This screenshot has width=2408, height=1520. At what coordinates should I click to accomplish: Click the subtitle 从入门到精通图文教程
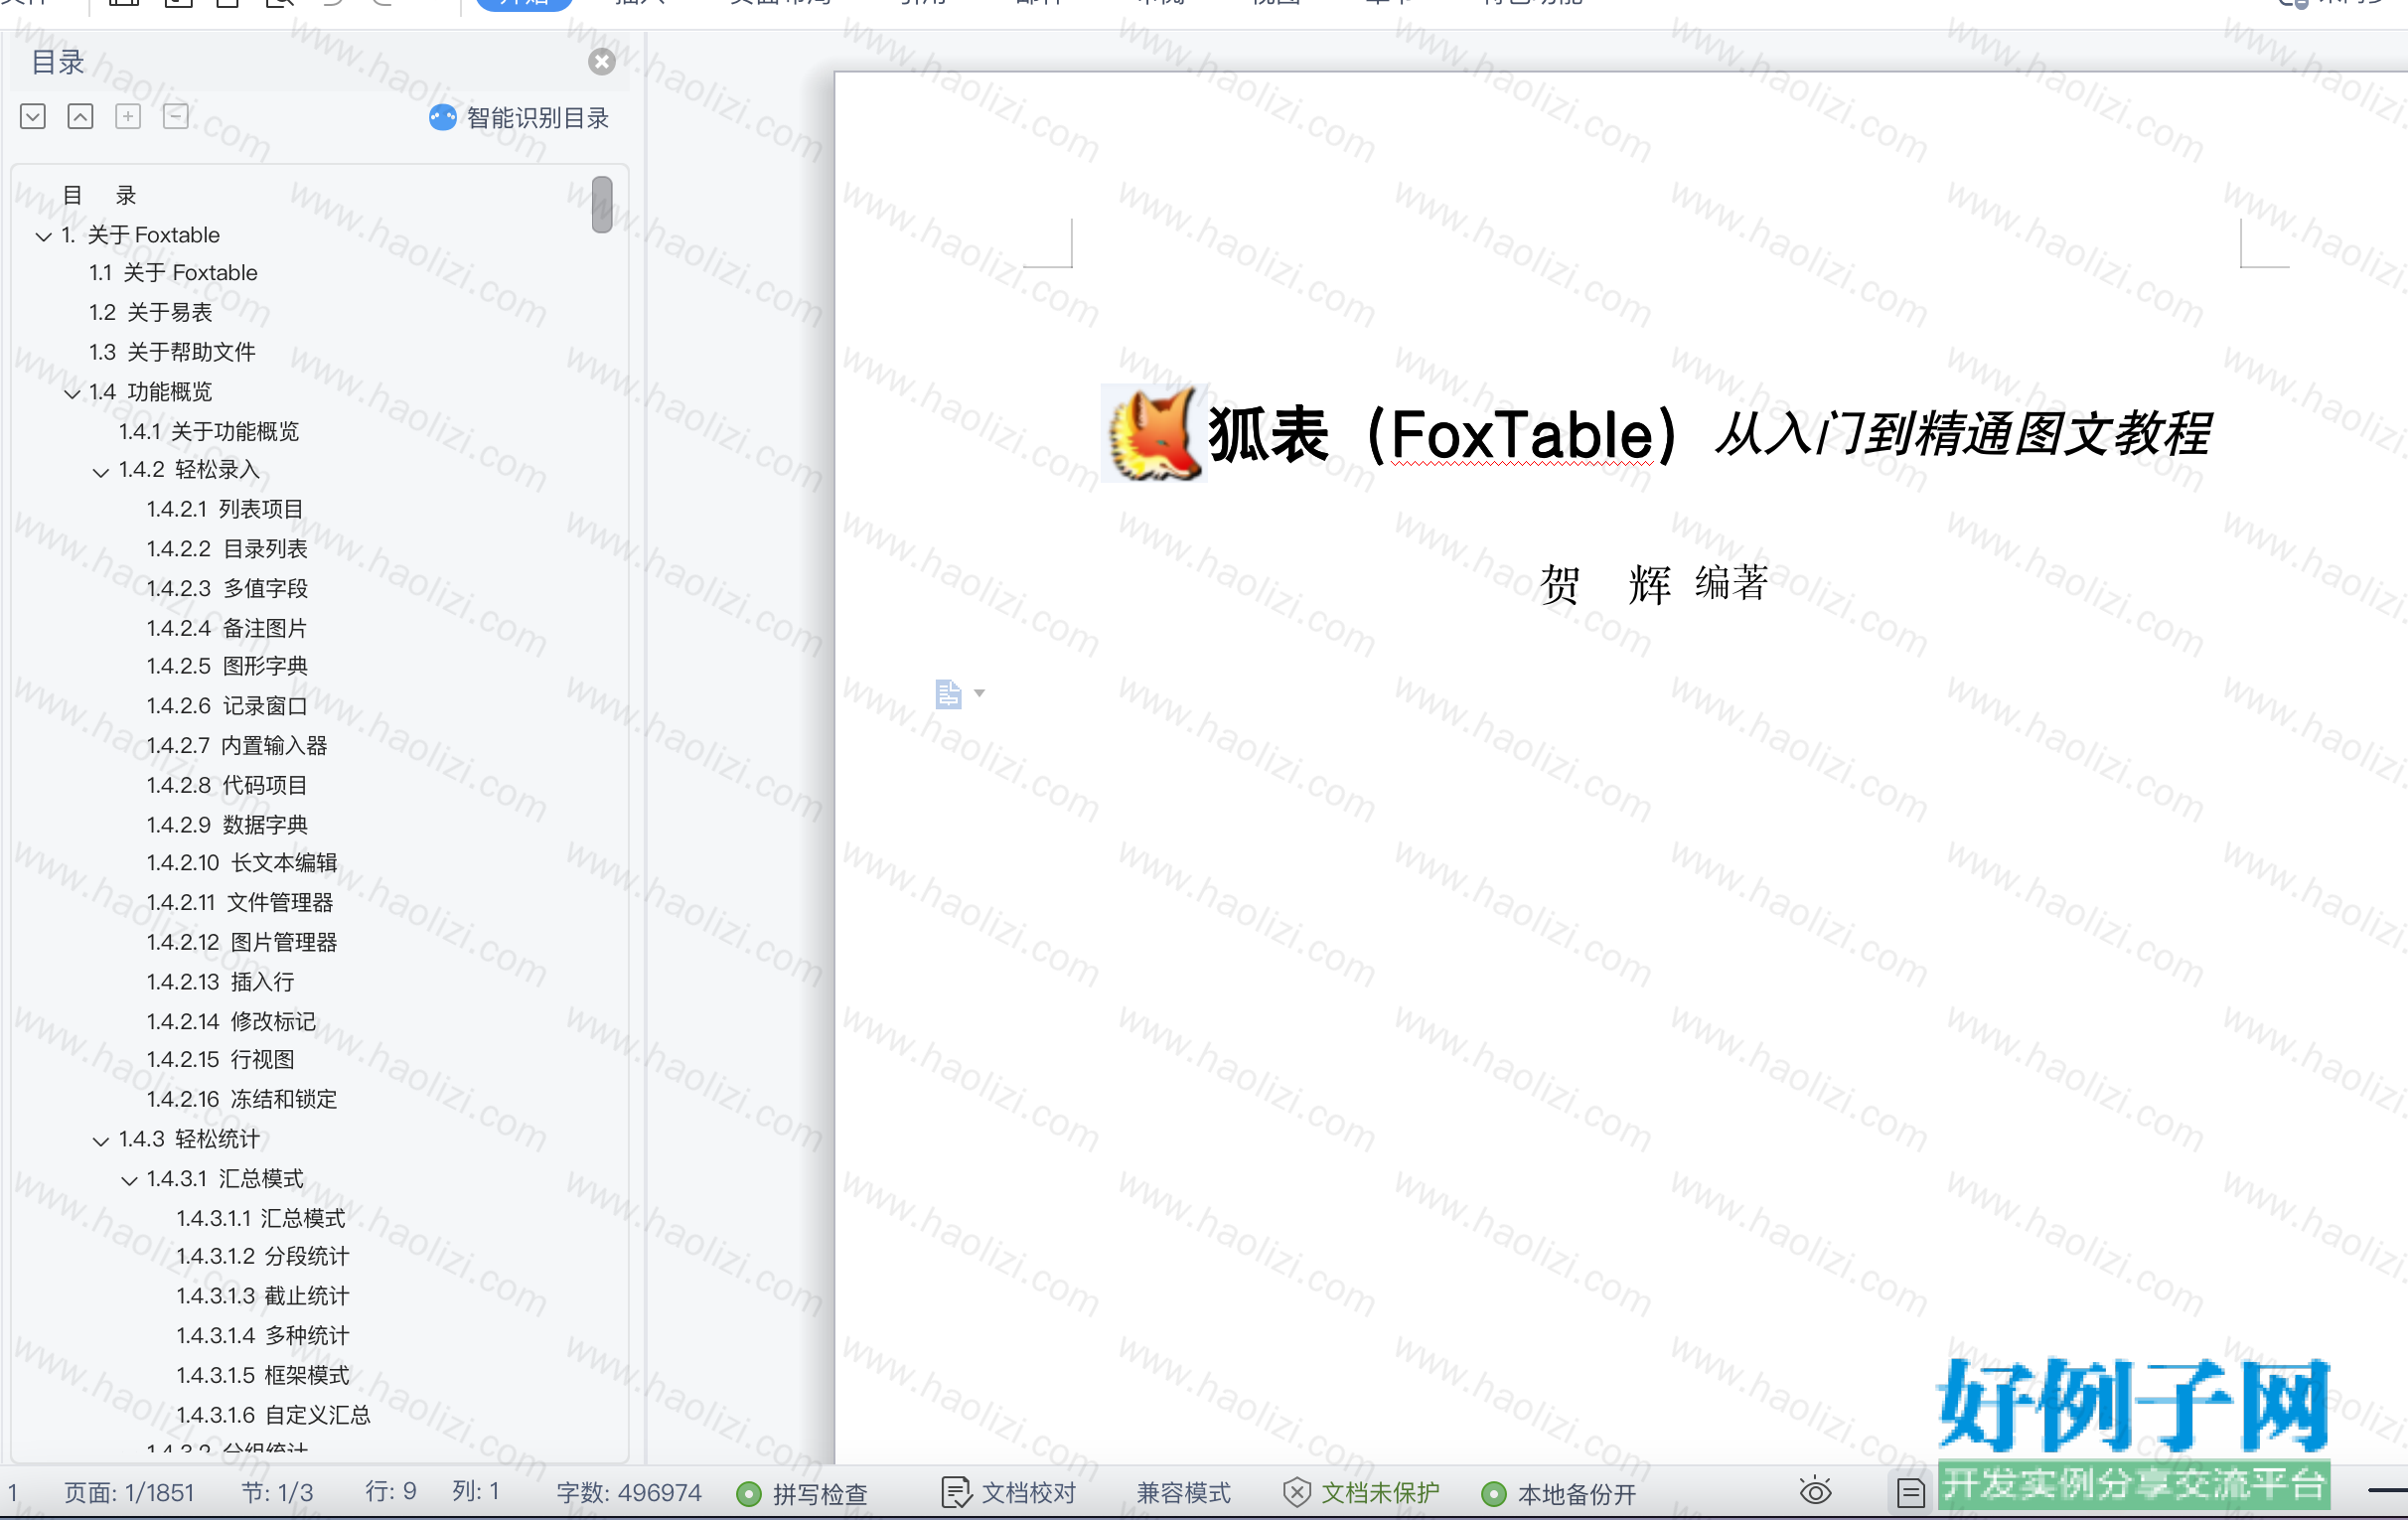pyautogui.click(x=1963, y=435)
